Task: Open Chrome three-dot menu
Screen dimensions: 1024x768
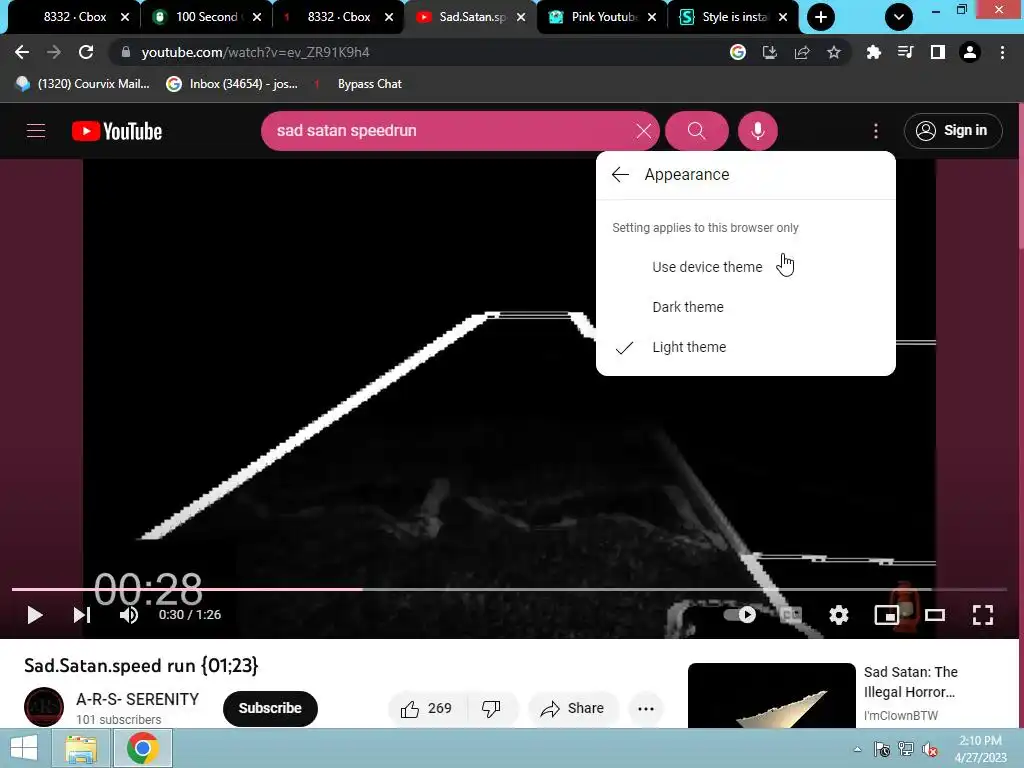Action: [x=1002, y=52]
